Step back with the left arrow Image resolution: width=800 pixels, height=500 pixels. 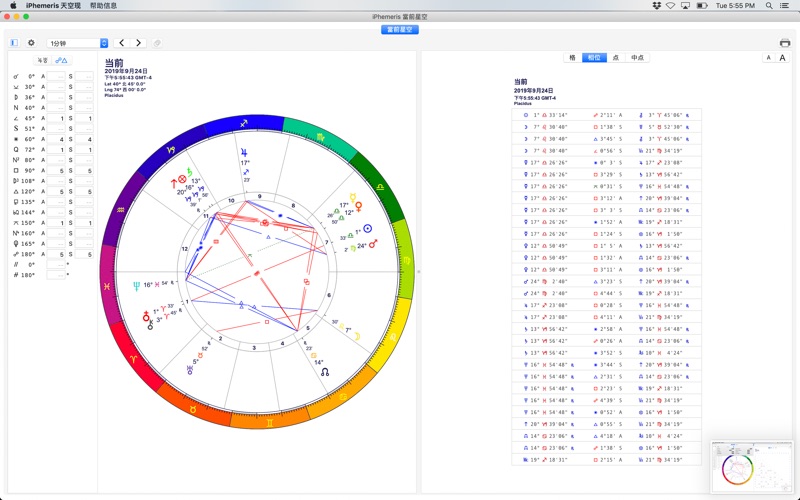122,43
